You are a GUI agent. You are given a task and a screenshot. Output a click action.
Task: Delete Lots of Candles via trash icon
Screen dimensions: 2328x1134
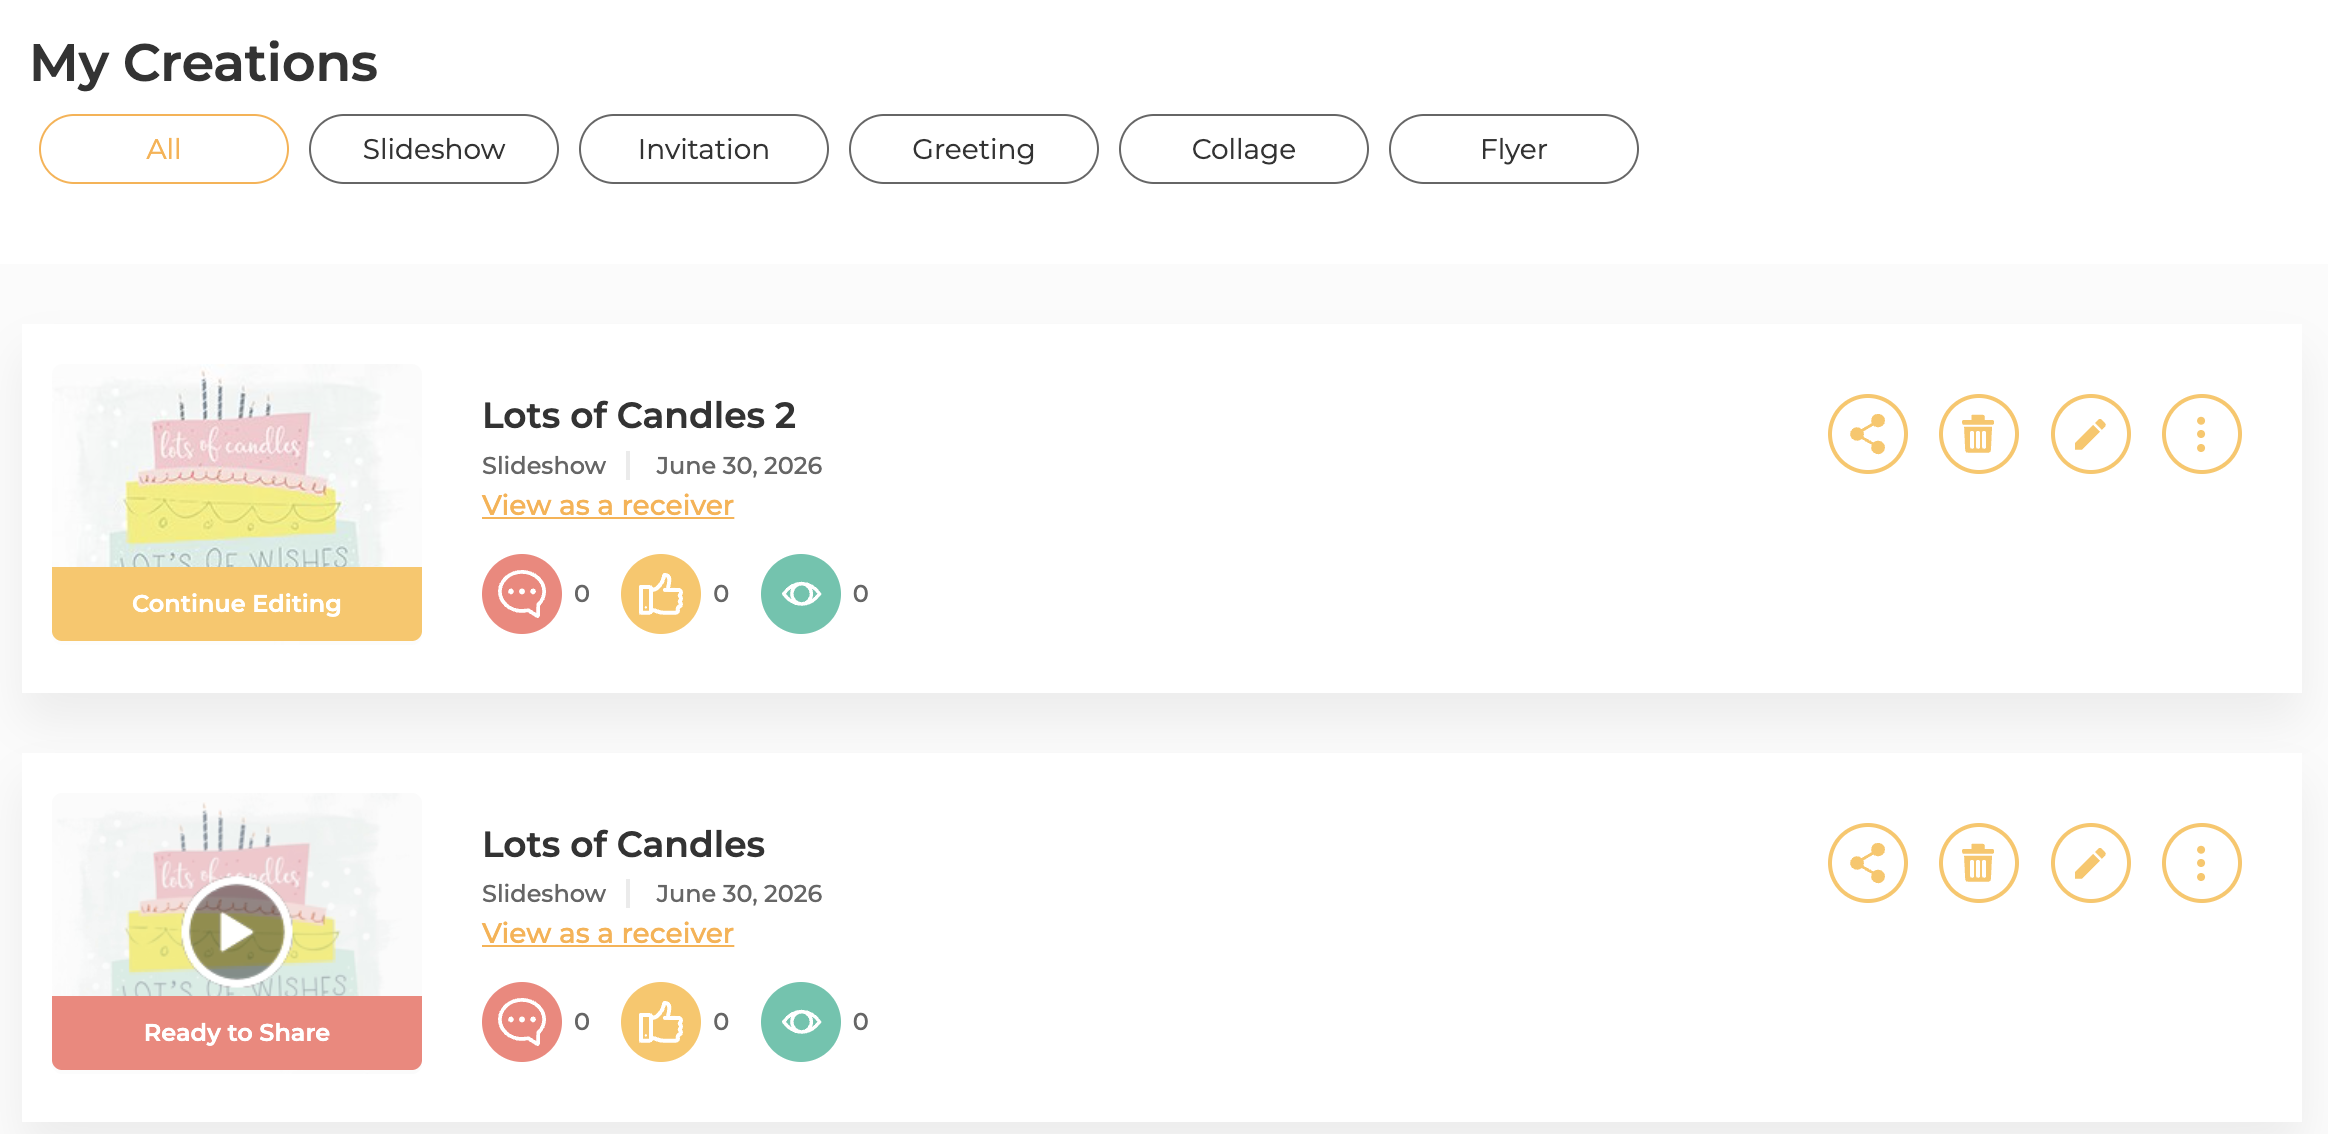tap(1979, 863)
